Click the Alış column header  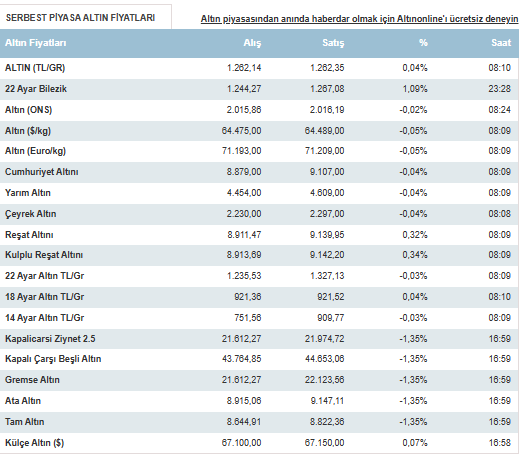tap(252, 43)
